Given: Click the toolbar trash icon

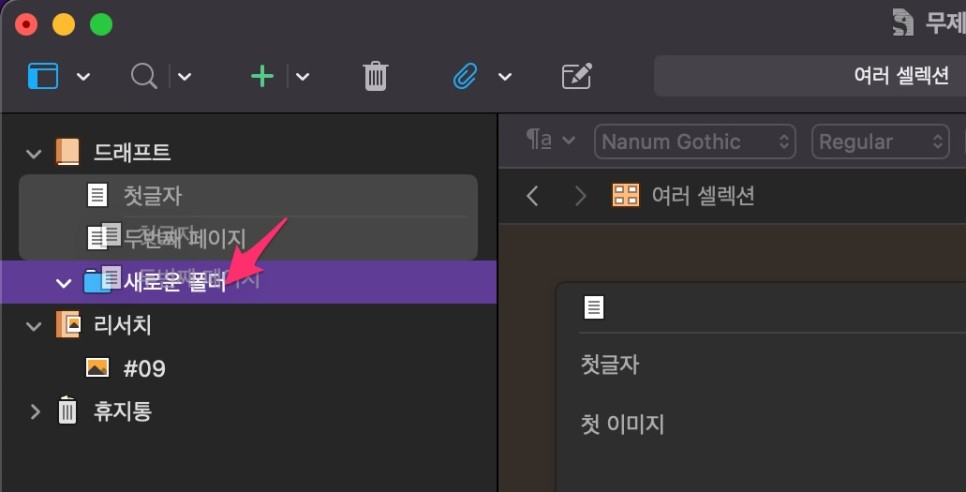Looking at the screenshot, I should coord(375,76).
